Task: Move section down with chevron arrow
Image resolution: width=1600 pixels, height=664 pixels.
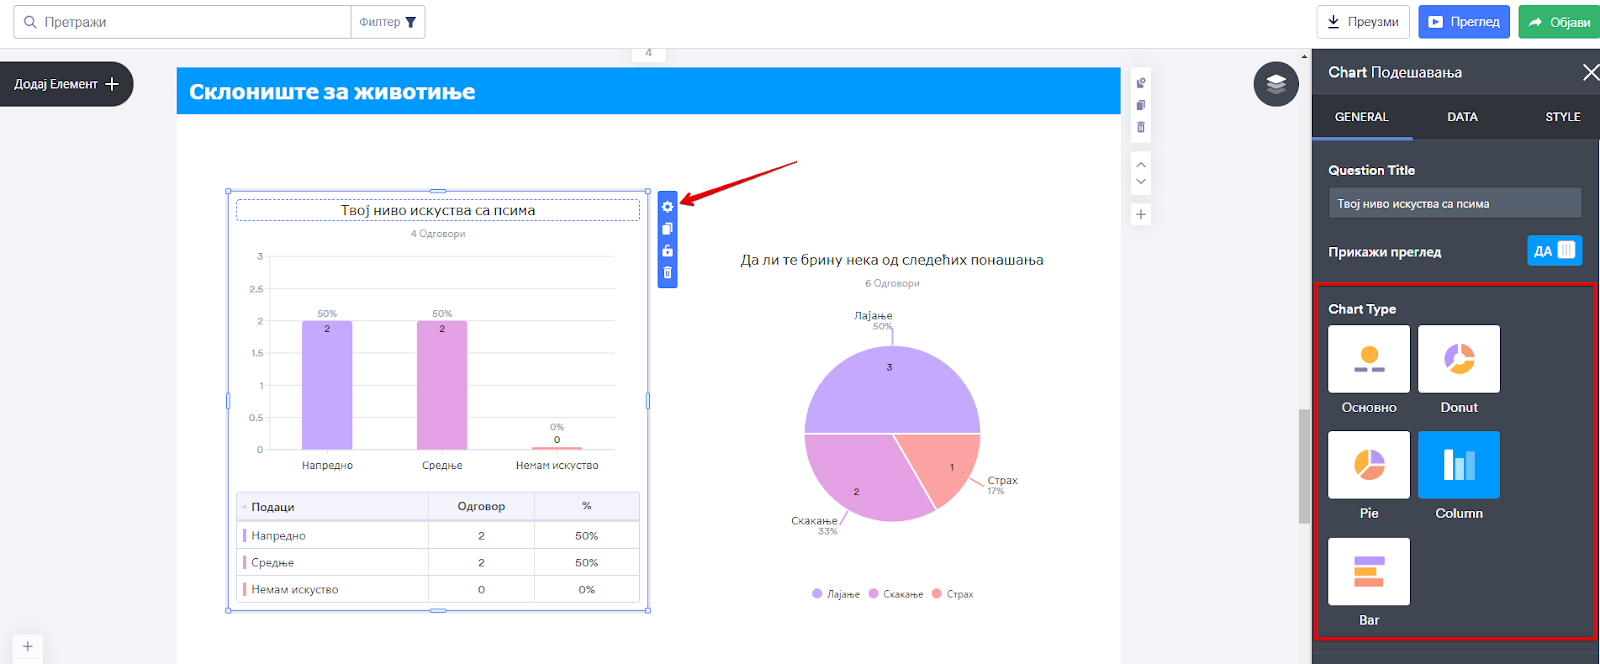Action: click(x=1141, y=182)
